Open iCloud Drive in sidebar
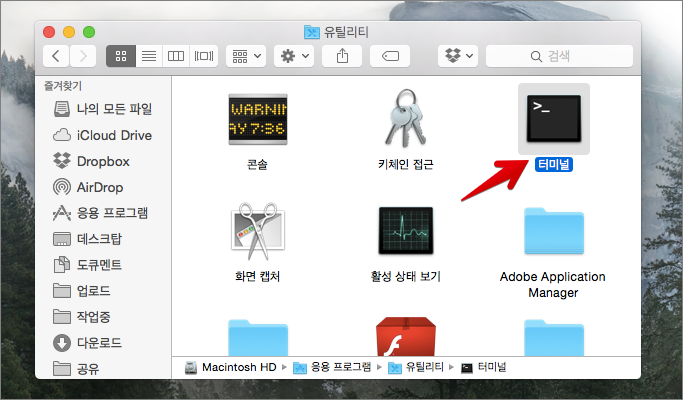 click(103, 135)
